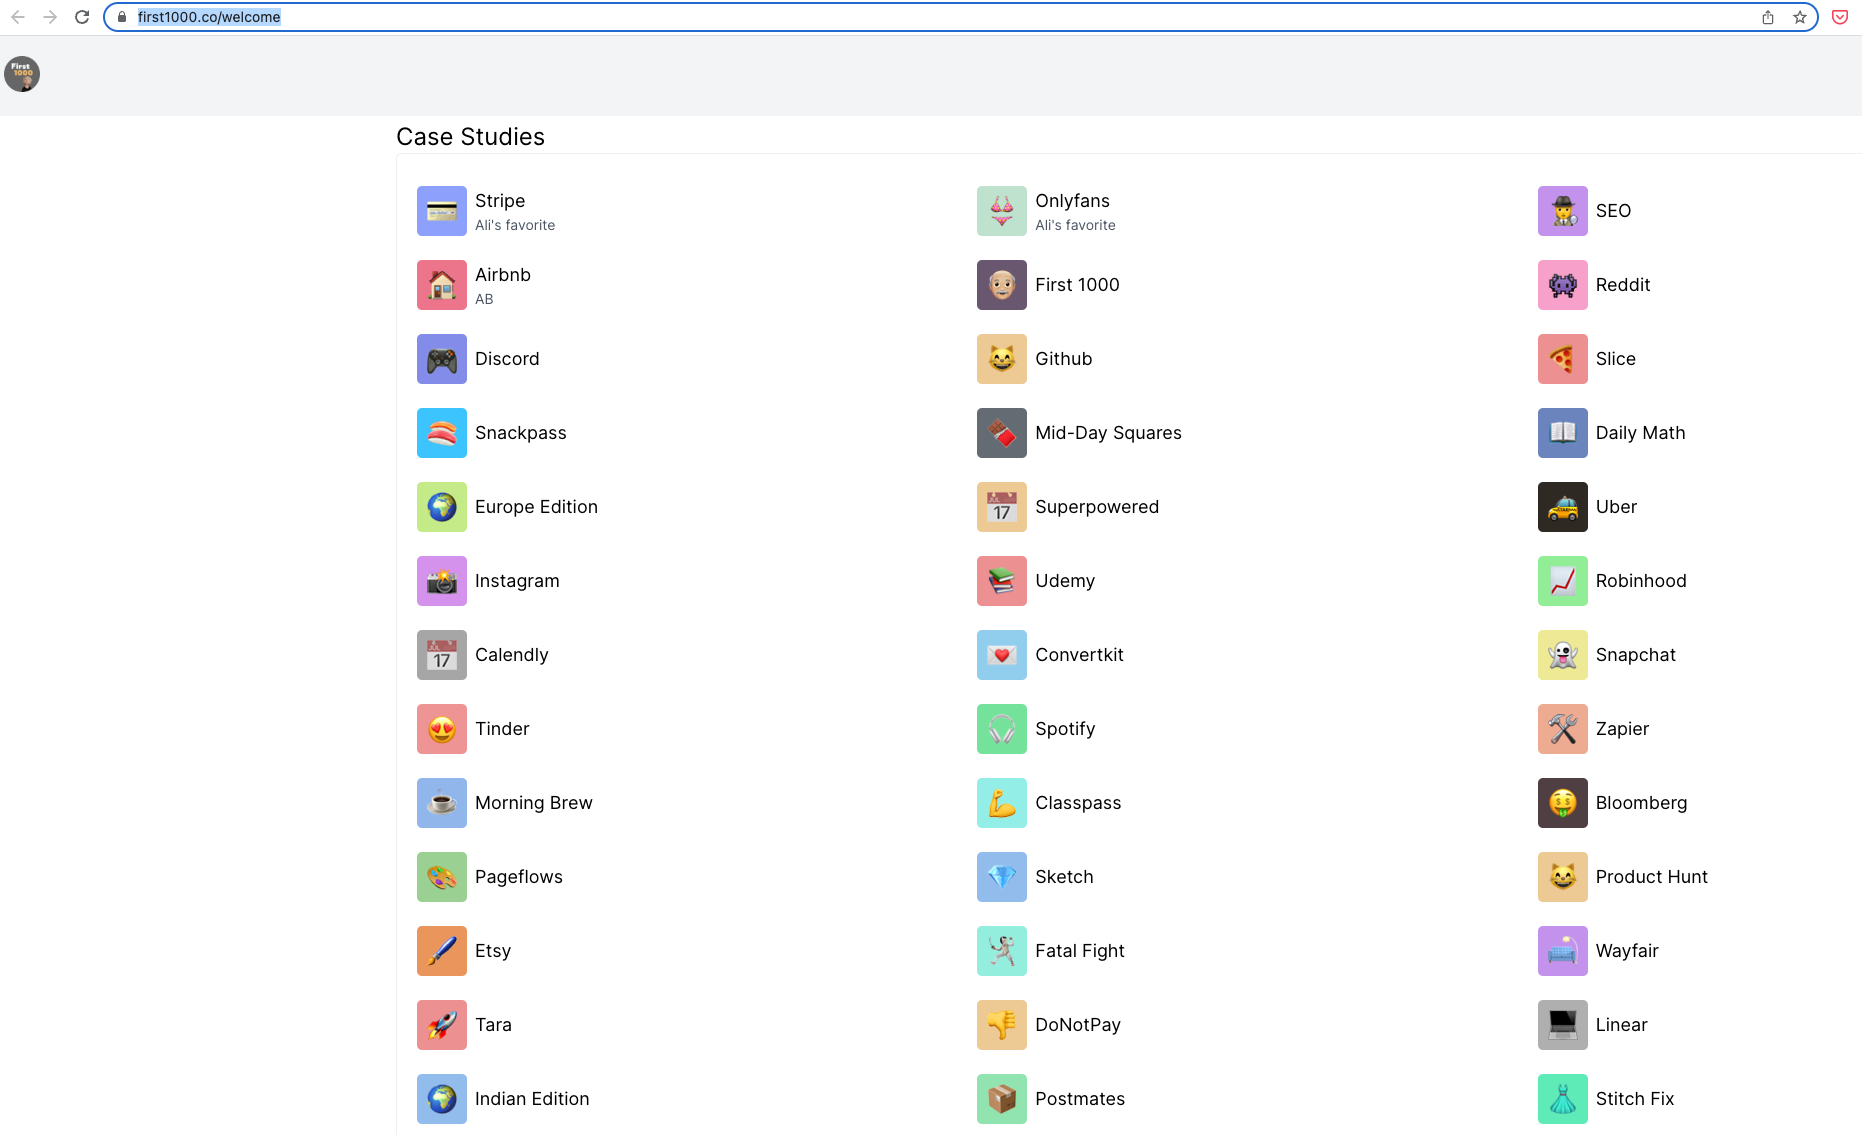This screenshot has height=1135, width=1862.
Task: Click the Convertkit love letter icon
Action: point(1002,655)
